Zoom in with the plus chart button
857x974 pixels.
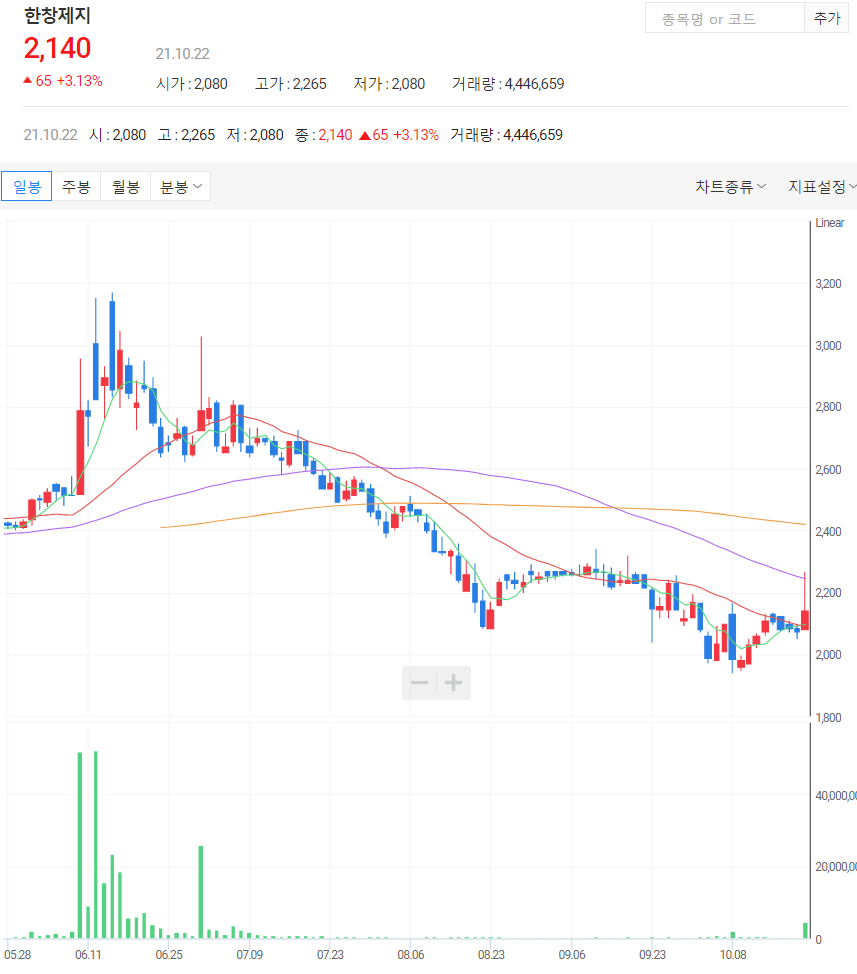(x=453, y=683)
